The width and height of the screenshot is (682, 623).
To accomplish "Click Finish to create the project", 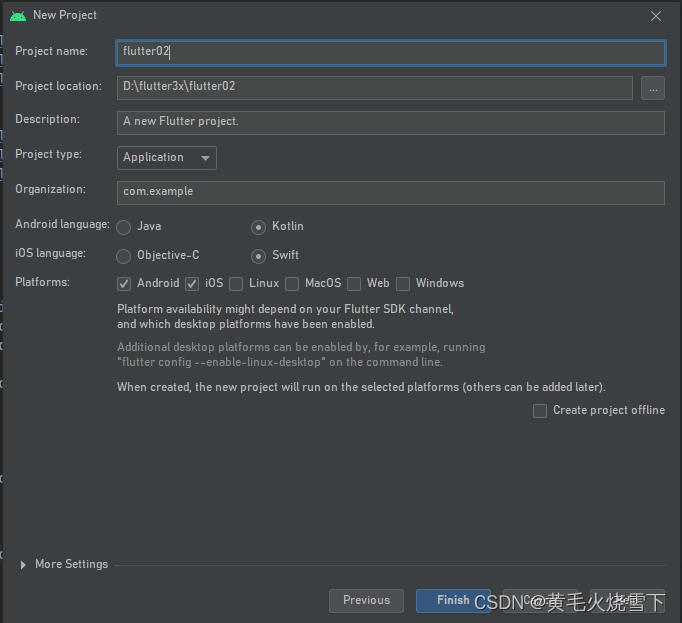I will pos(453,601).
